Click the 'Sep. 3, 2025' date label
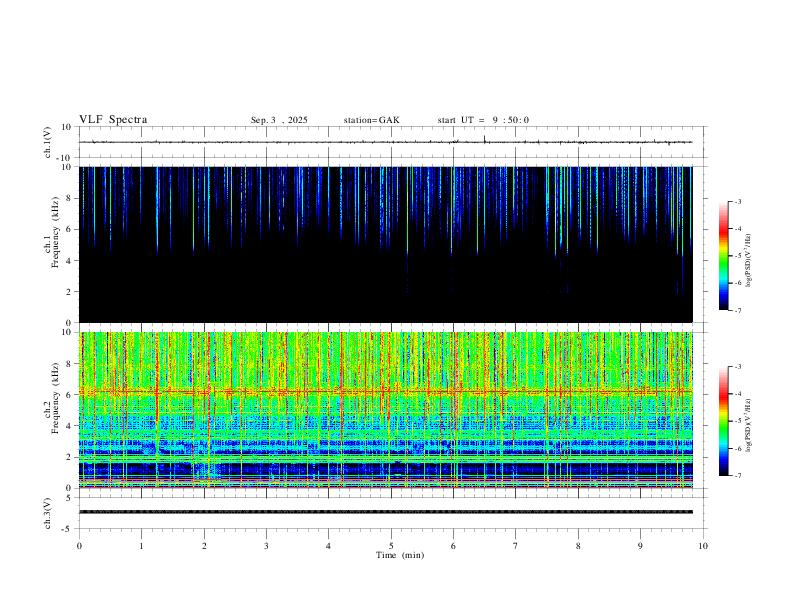The width and height of the screenshot is (792, 612). [x=279, y=120]
